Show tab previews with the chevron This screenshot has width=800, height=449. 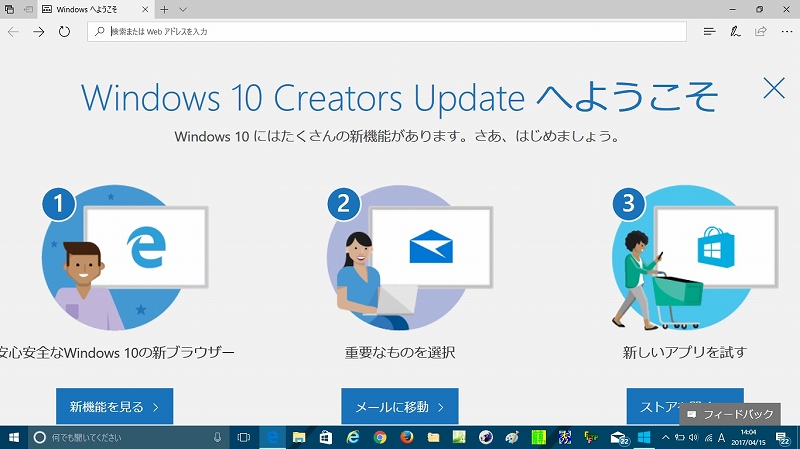point(183,9)
